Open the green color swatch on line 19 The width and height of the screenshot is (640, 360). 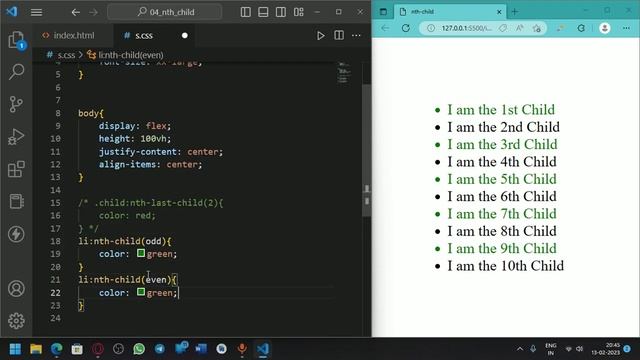pyautogui.click(x=141, y=253)
